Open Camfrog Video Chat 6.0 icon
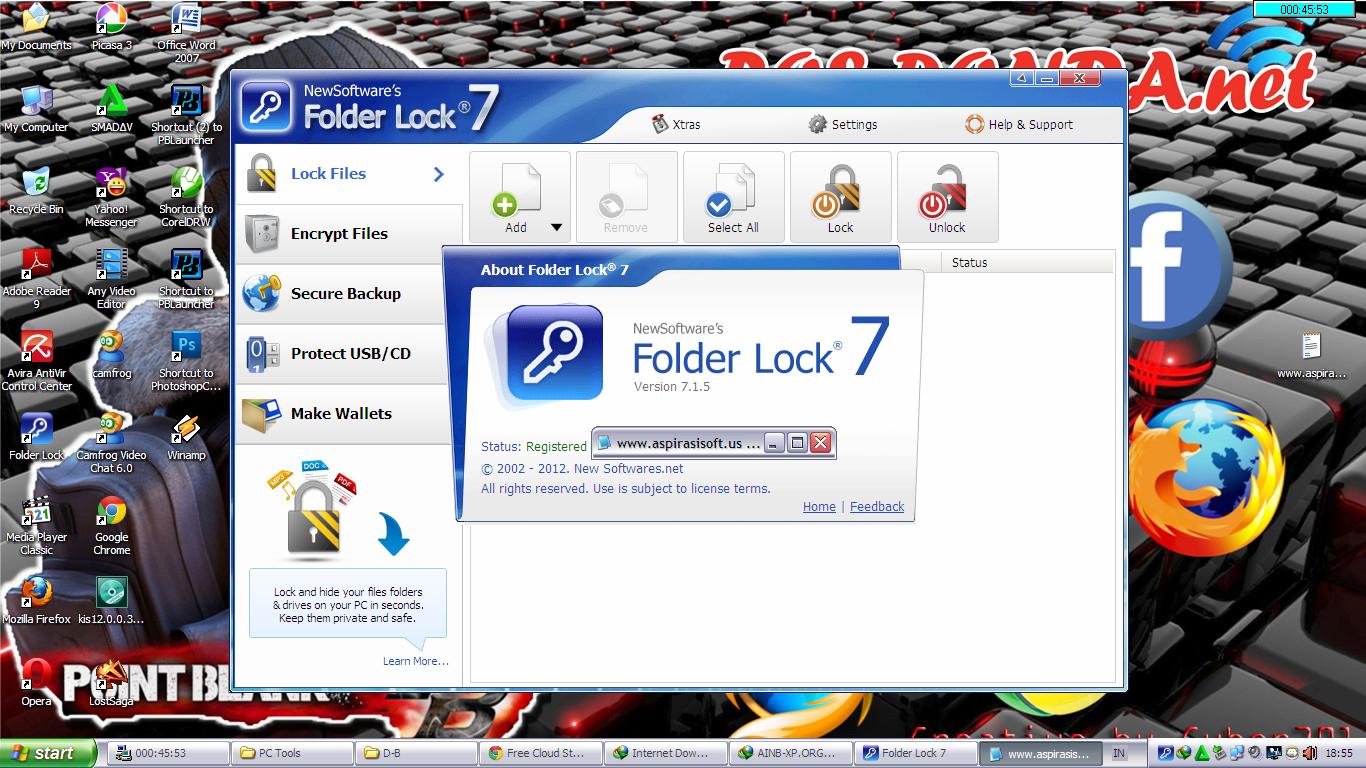Viewport: 1366px width, 768px height. [111, 443]
